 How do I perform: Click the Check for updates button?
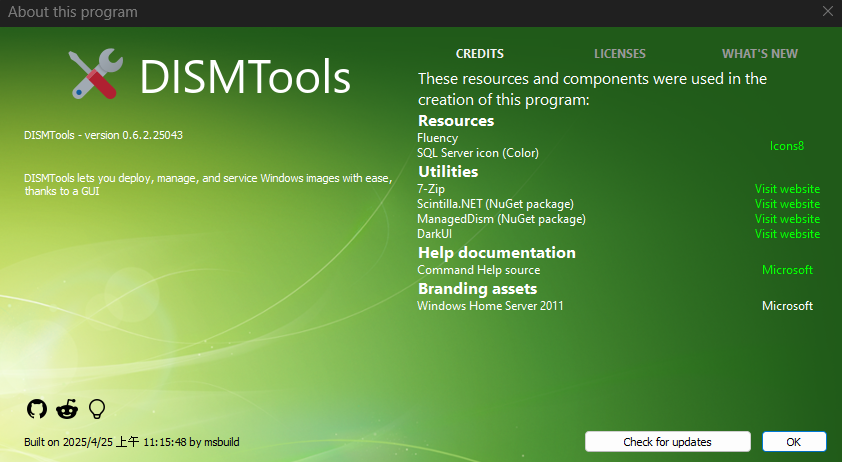tap(667, 442)
